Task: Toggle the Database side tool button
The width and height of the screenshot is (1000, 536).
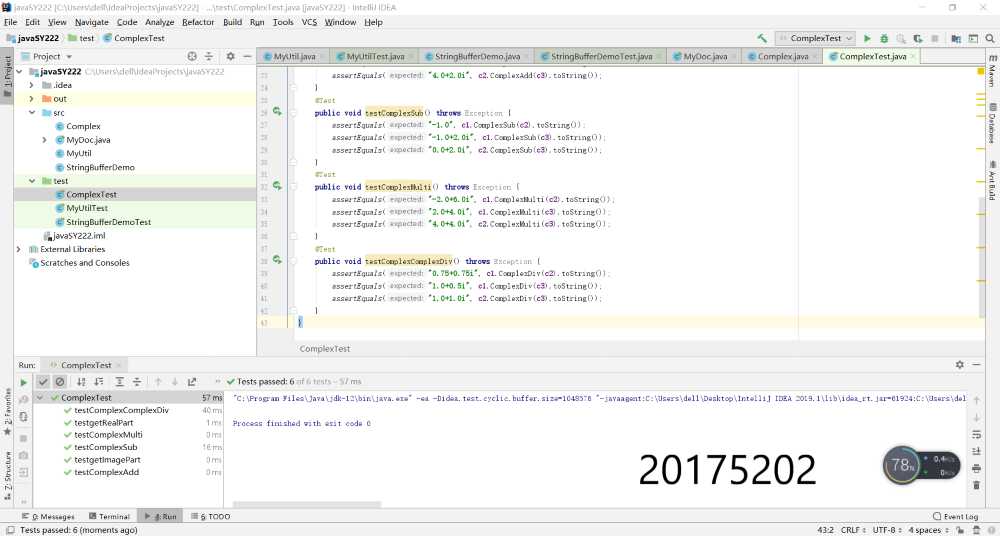Action: pyautogui.click(x=992, y=123)
